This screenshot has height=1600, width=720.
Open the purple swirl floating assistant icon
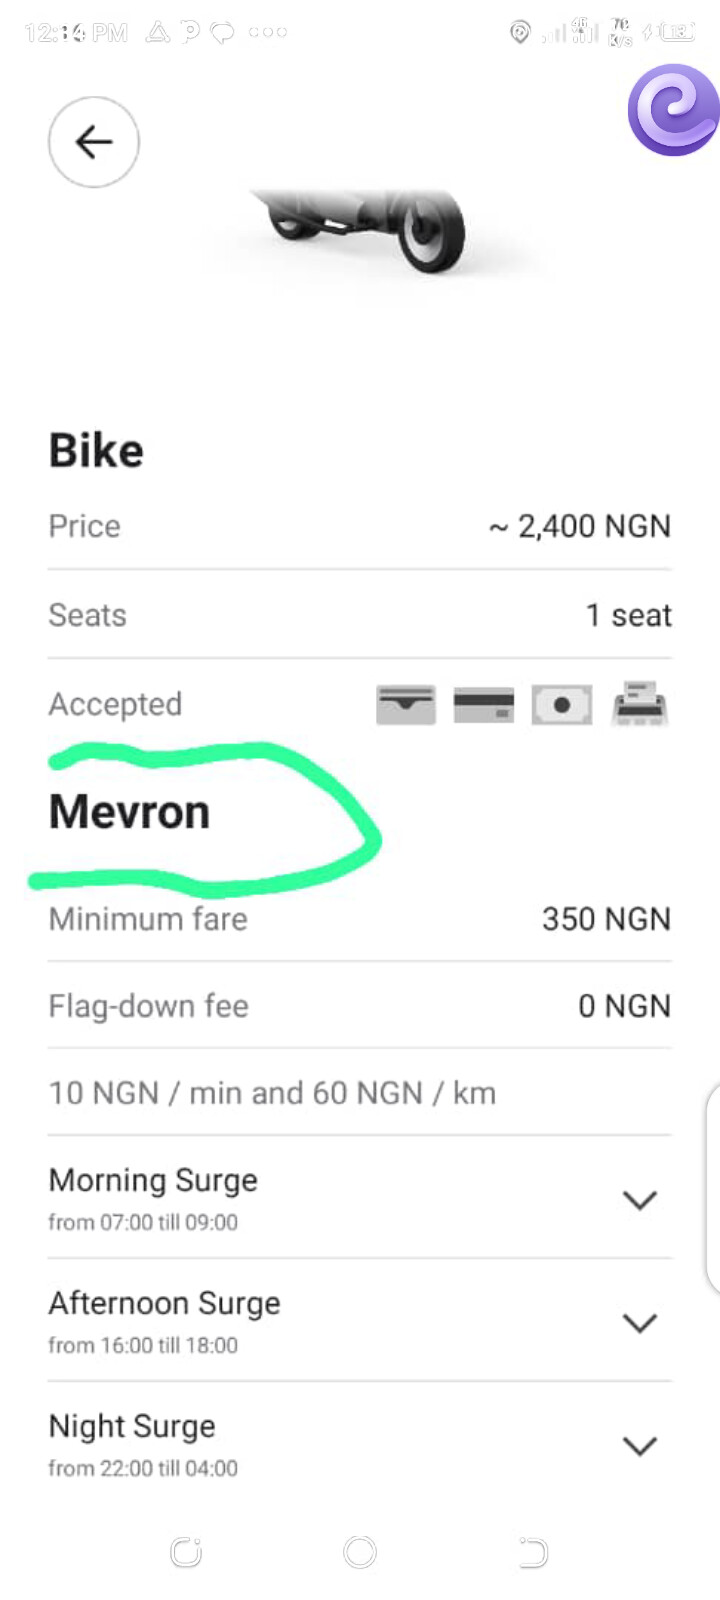[x=673, y=110]
